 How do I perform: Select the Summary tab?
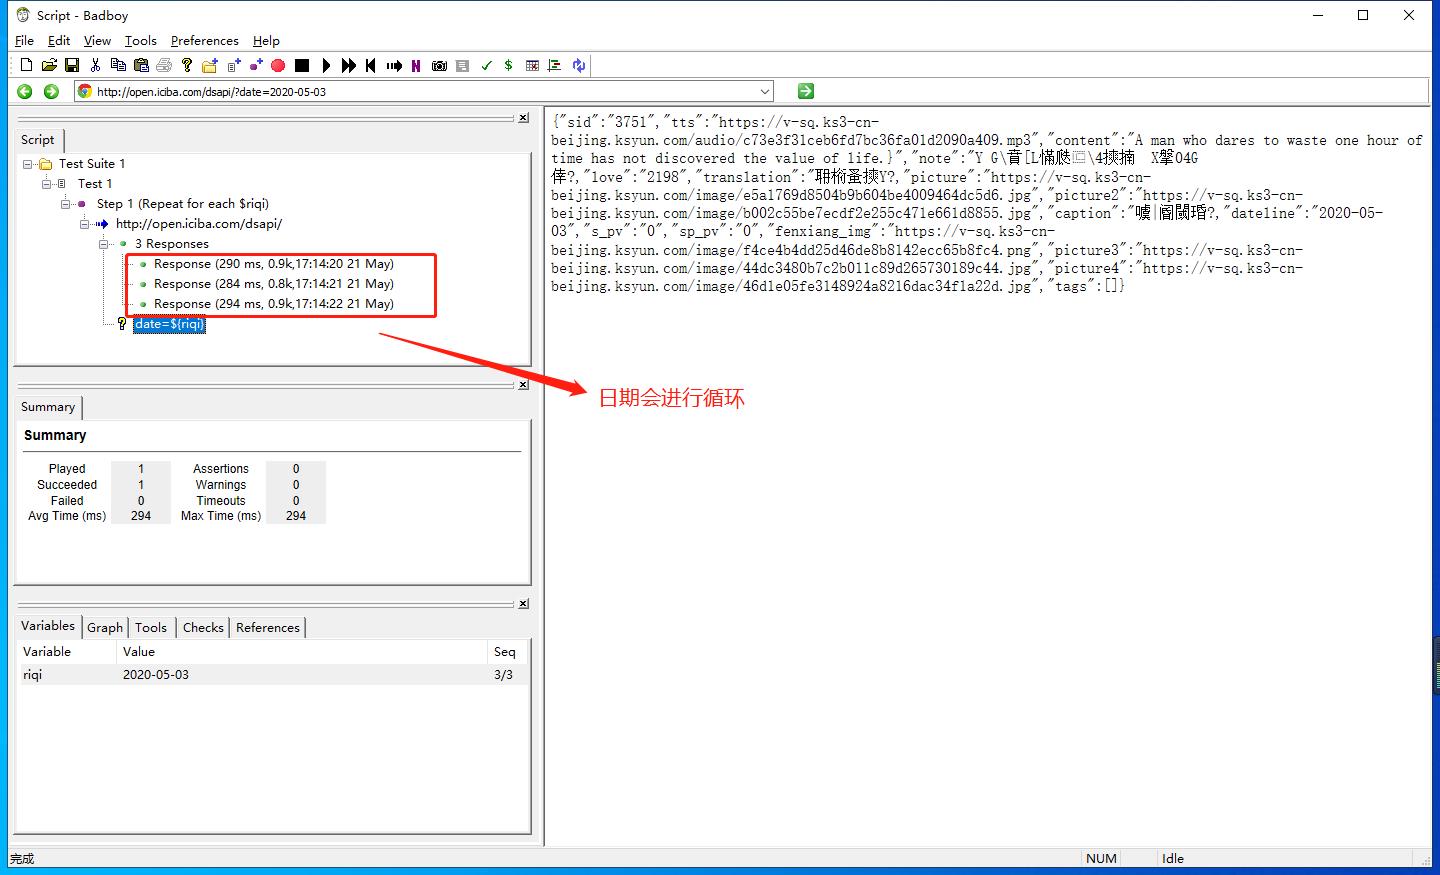(x=48, y=407)
